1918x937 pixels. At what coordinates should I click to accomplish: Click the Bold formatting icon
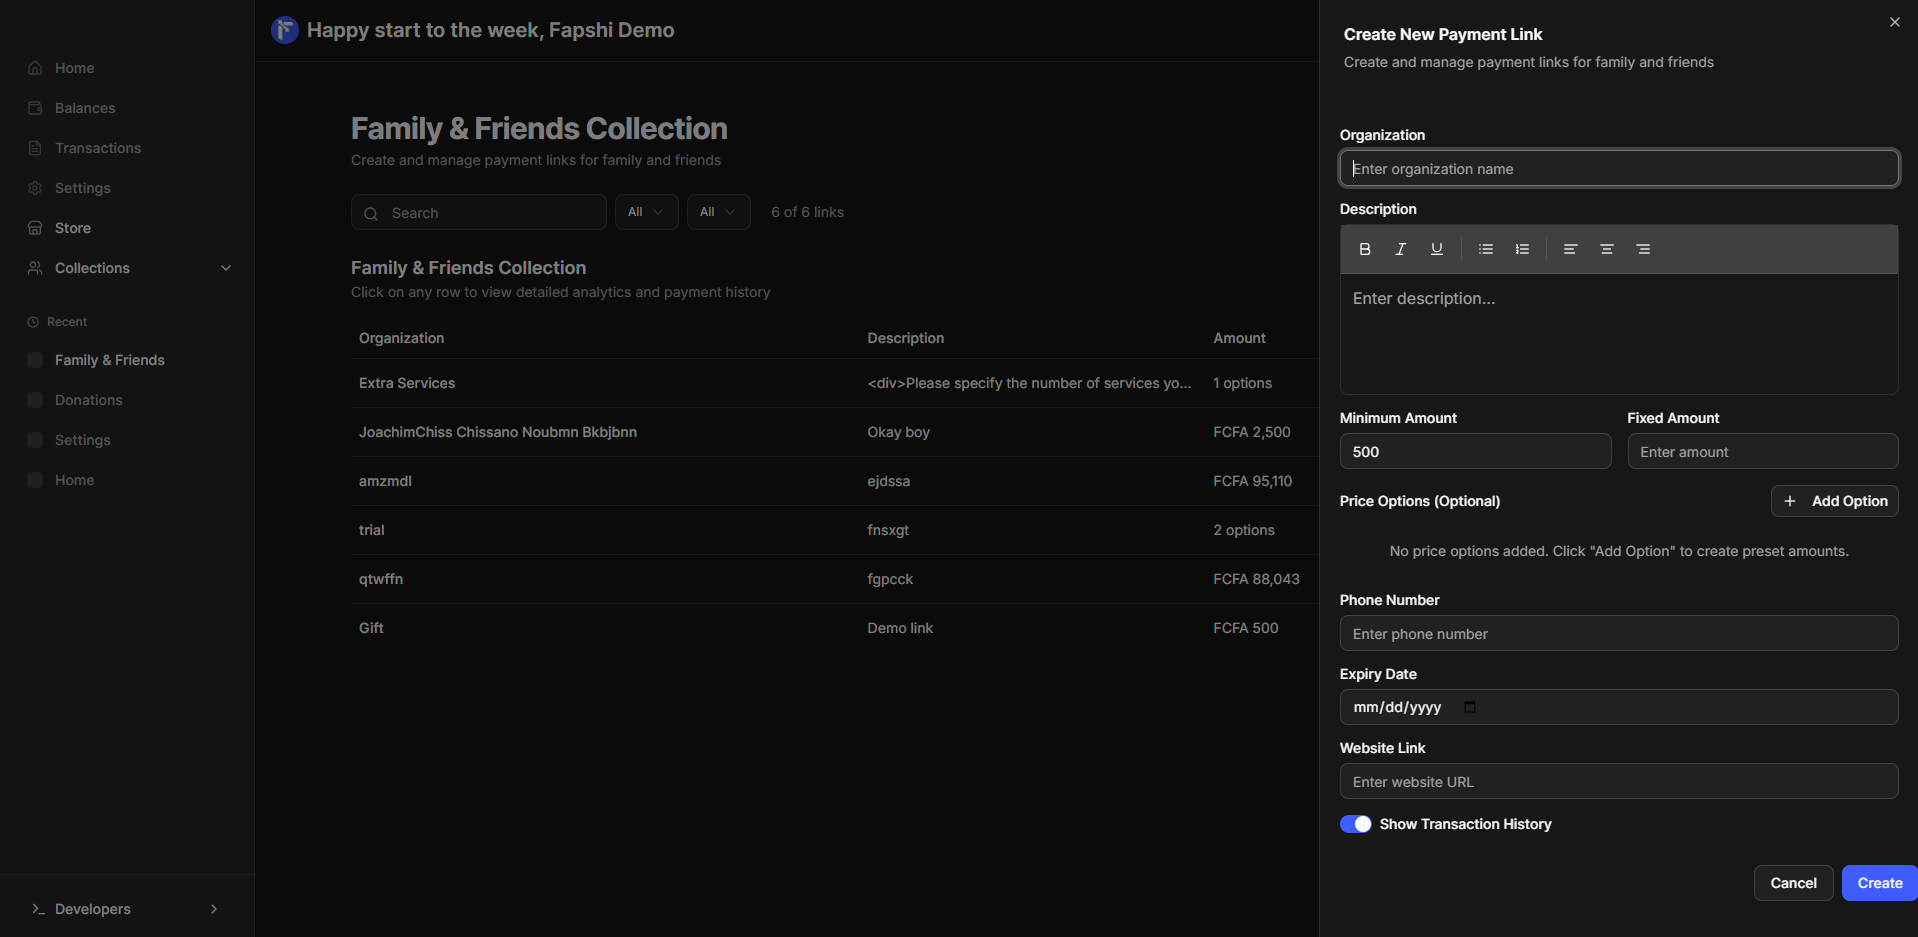pyautogui.click(x=1364, y=249)
